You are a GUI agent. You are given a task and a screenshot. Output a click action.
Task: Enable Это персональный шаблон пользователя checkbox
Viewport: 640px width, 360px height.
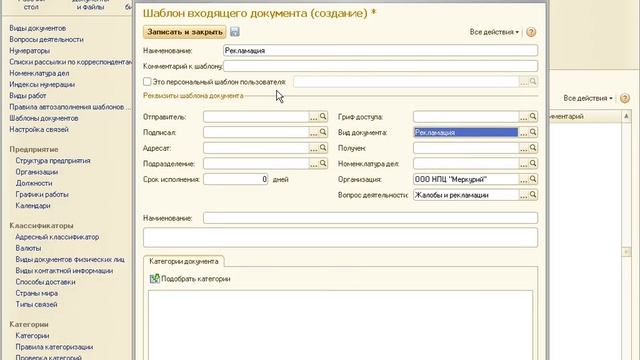pos(147,82)
